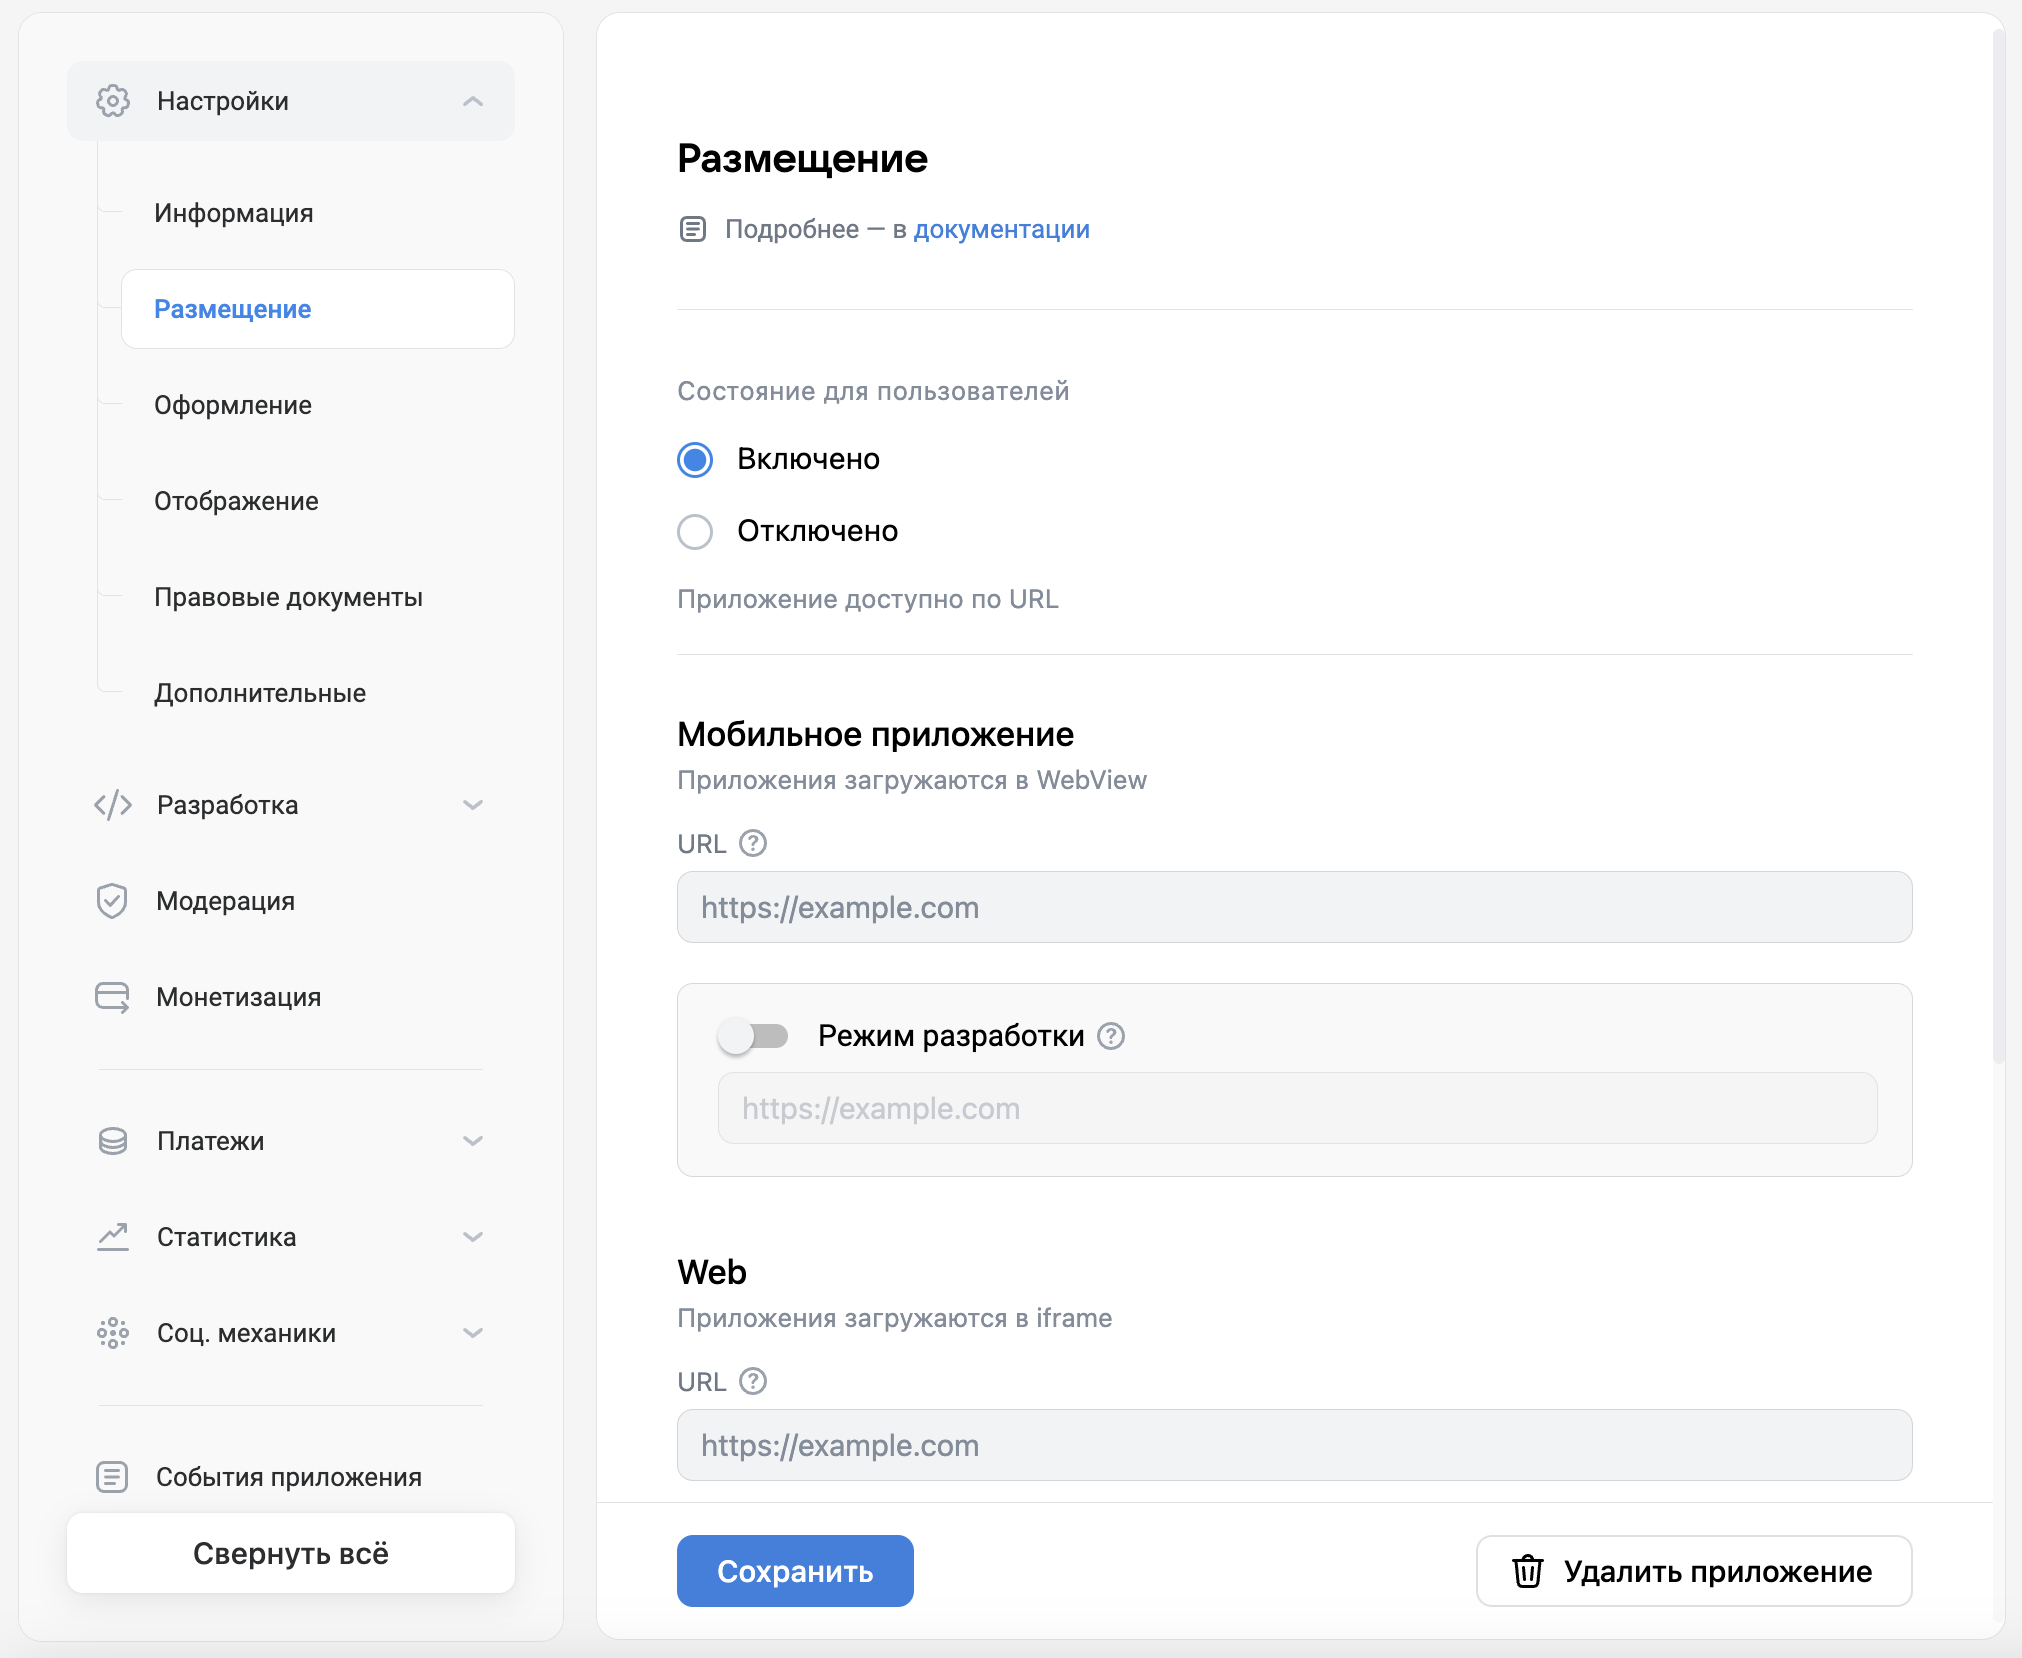The image size is (2022, 1658).
Task: Click the shield icon for Модерация
Action: coord(113,901)
